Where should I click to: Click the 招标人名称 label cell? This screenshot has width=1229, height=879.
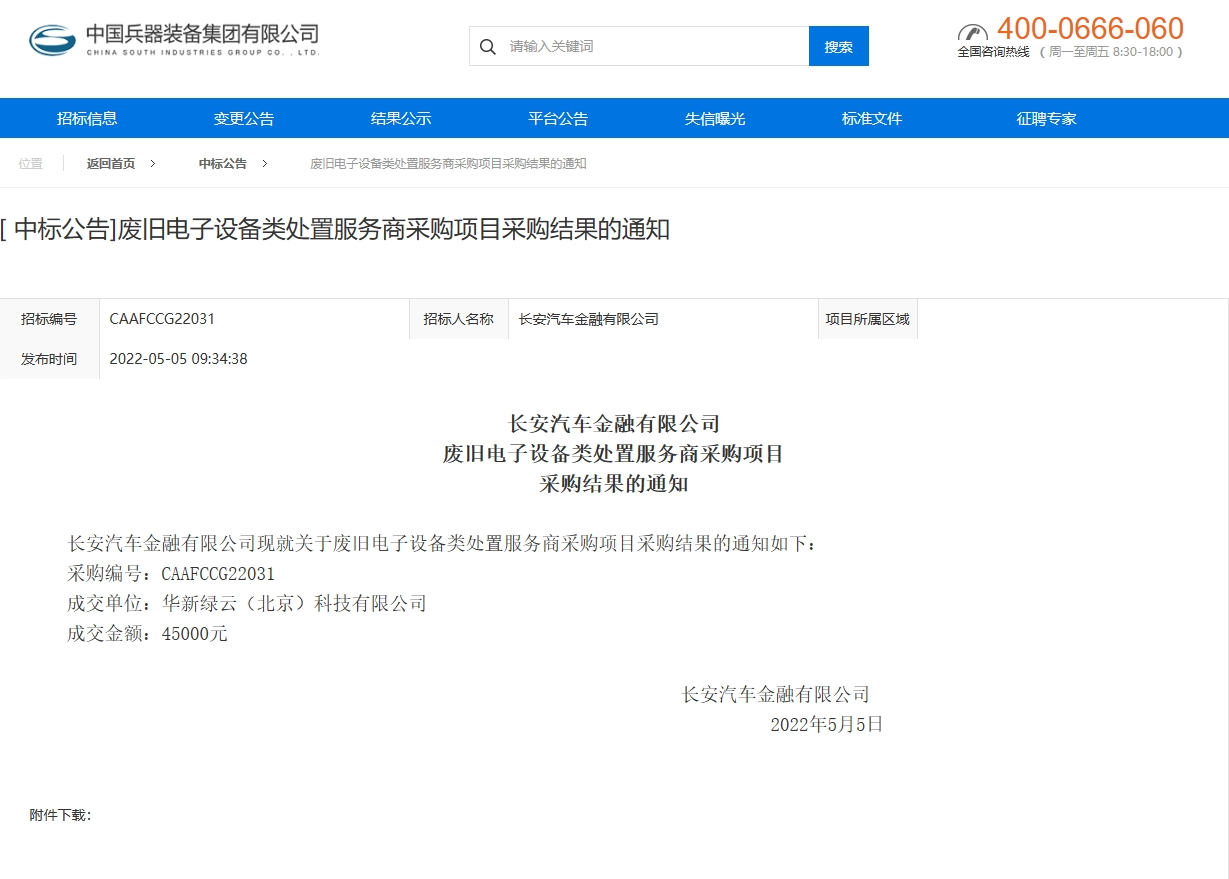point(459,319)
